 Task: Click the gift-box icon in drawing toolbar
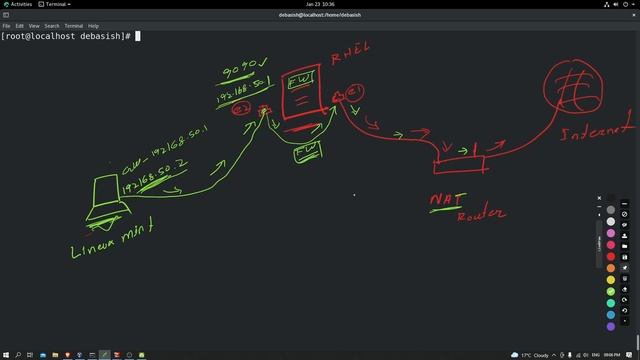(x=624, y=257)
